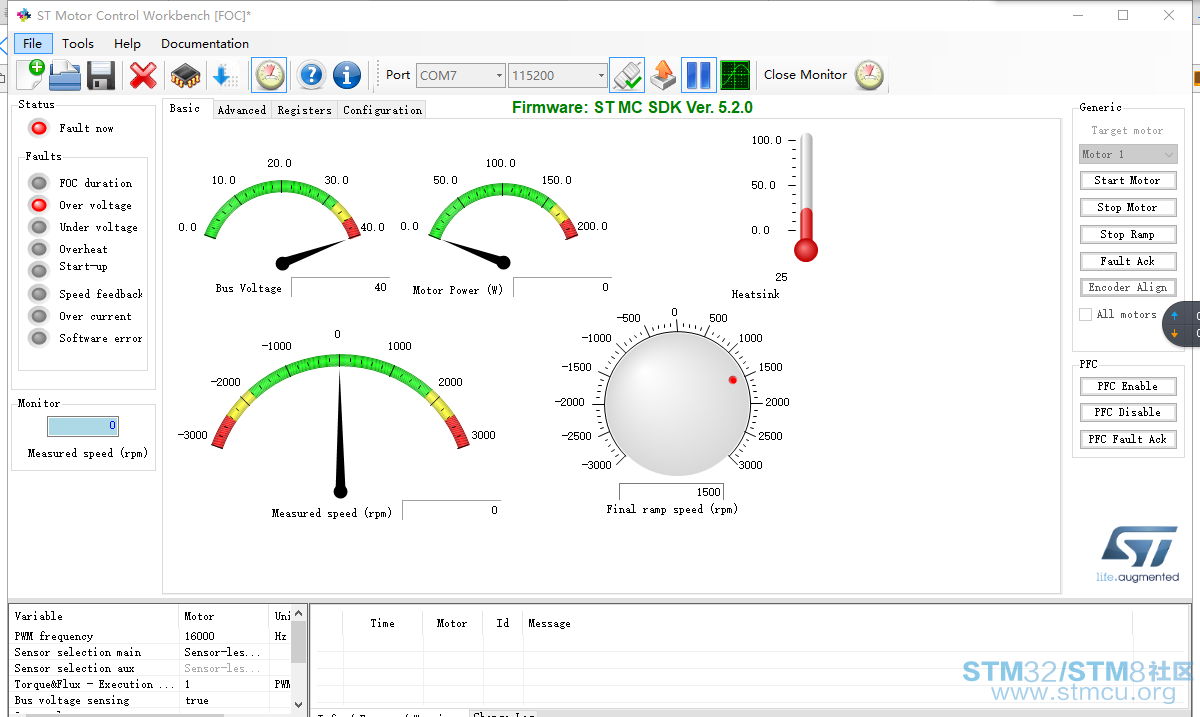Click the variable table vertical scrollbar
The width and height of the screenshot is (1200, 717).
coord(298,660)
